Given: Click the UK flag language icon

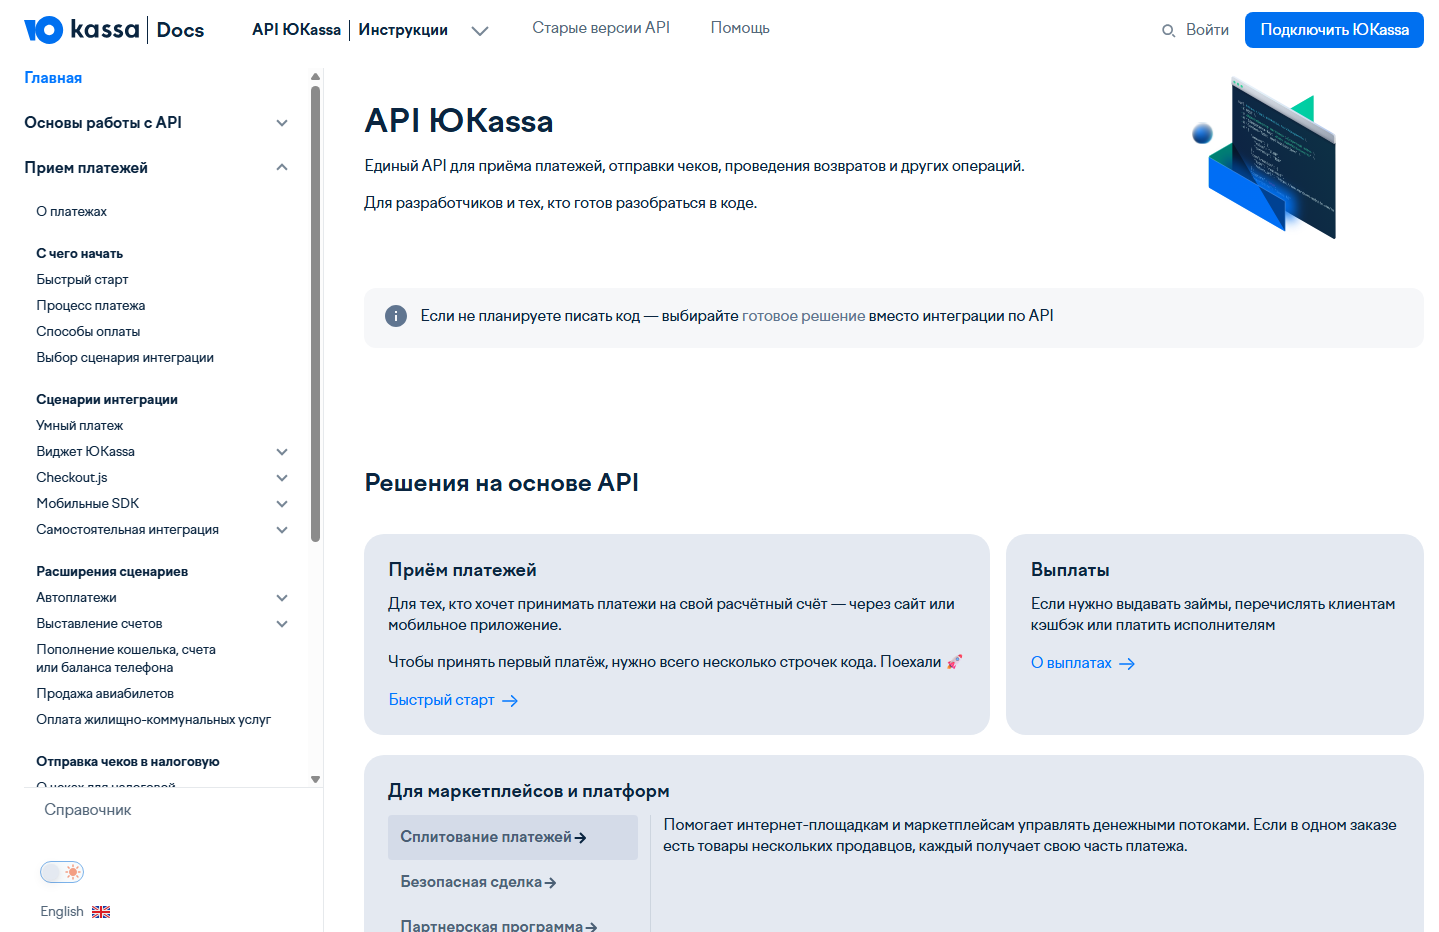Looking at the screenshot, I should click(x=101, y=912).
